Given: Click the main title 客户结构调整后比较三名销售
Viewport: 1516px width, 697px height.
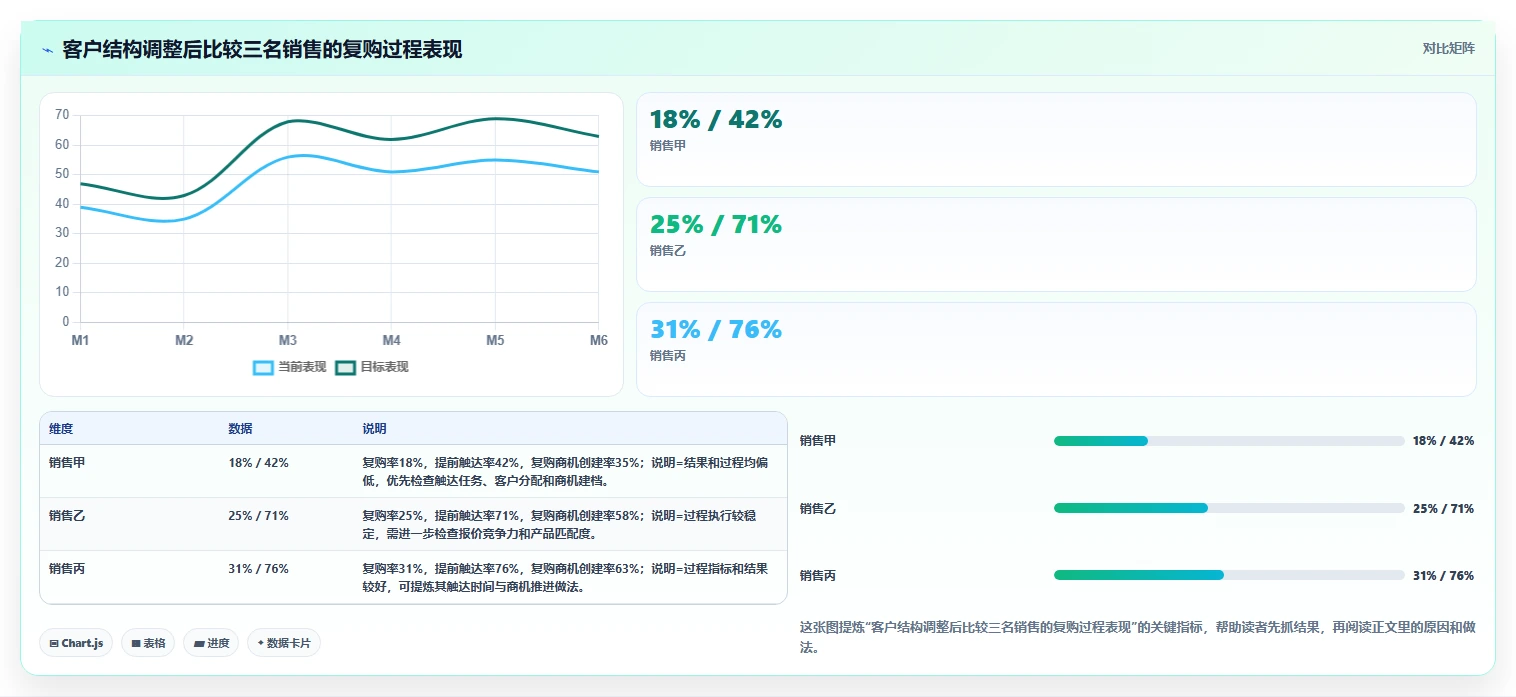Looking at the screenshot, I should click(x=262, y=49).
